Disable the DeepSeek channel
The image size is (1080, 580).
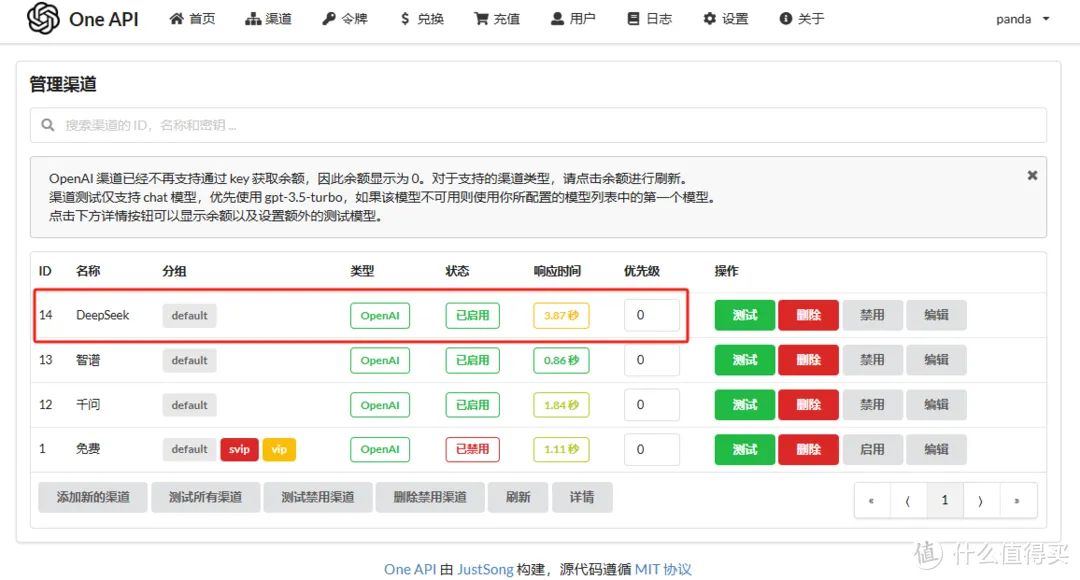872,315
